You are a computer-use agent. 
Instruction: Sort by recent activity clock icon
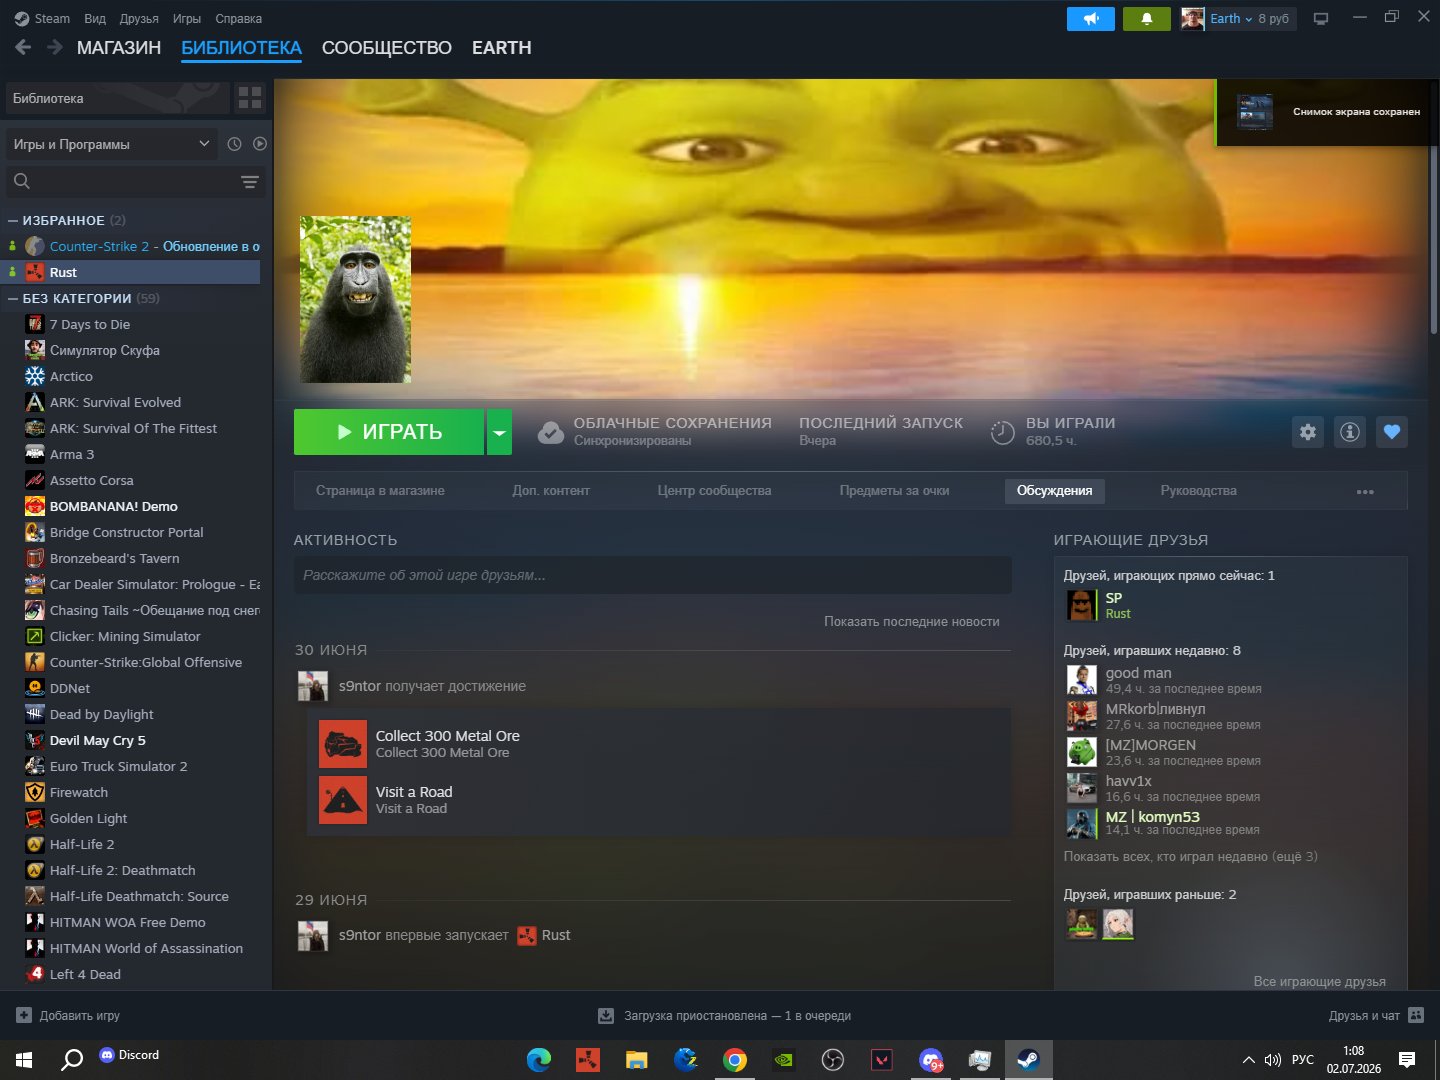click(x=234, y=144)
